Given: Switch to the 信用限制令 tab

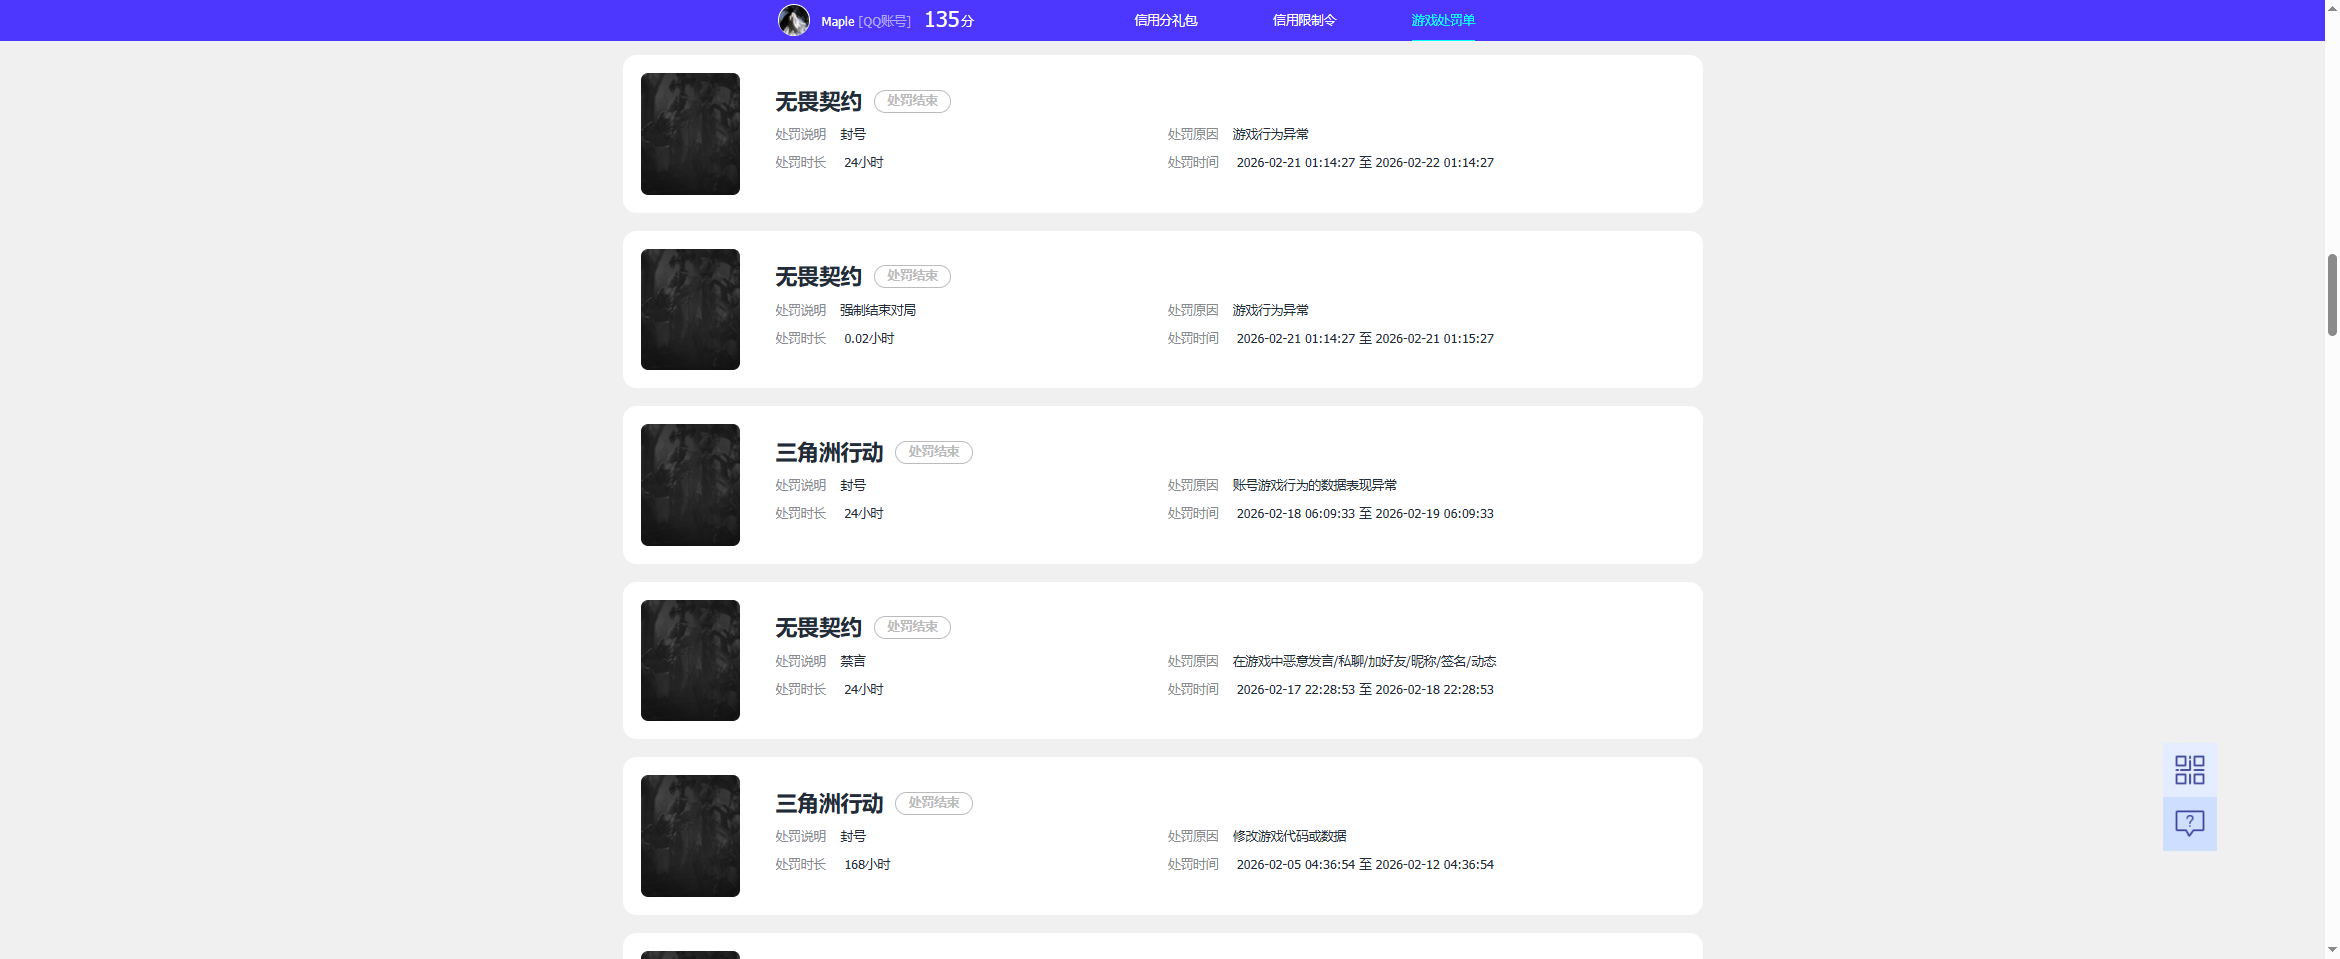Looking at the screenshot, I should tap(1304, 20).
